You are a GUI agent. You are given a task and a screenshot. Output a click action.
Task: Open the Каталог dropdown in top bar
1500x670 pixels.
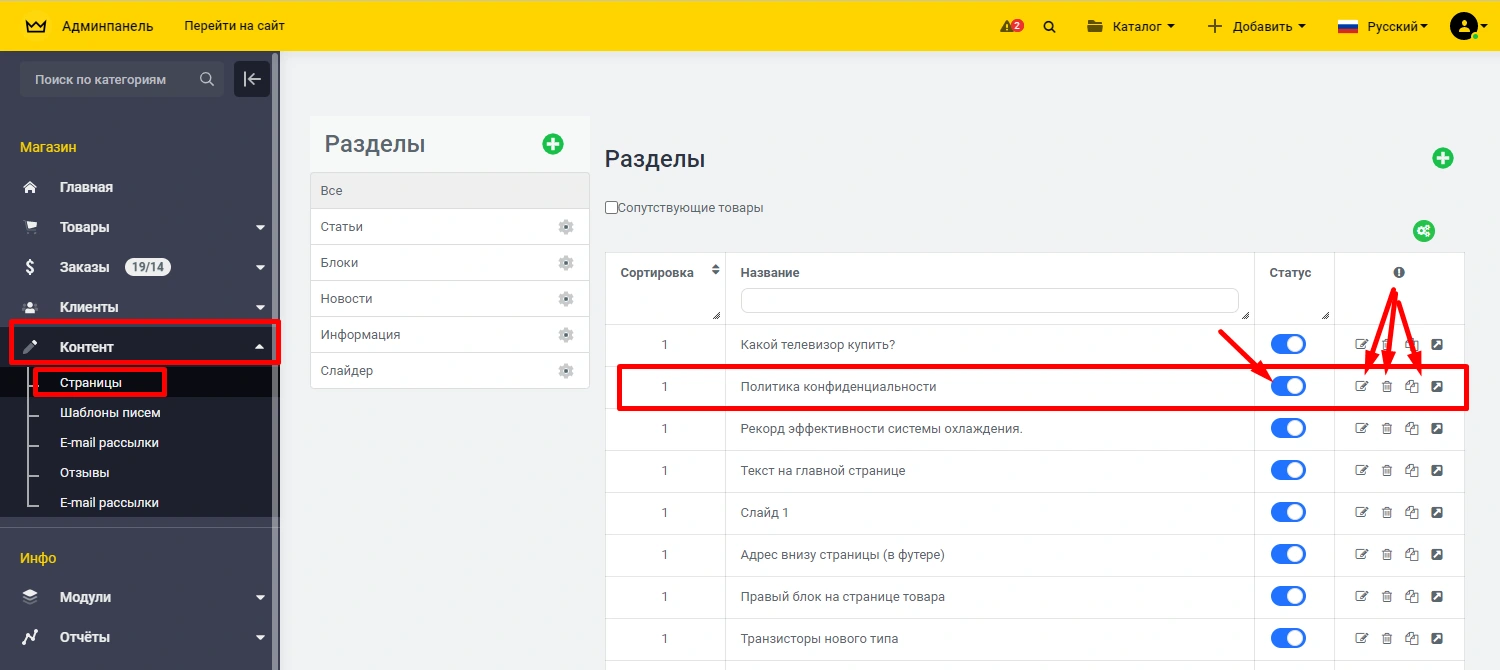click(1131, 27)
